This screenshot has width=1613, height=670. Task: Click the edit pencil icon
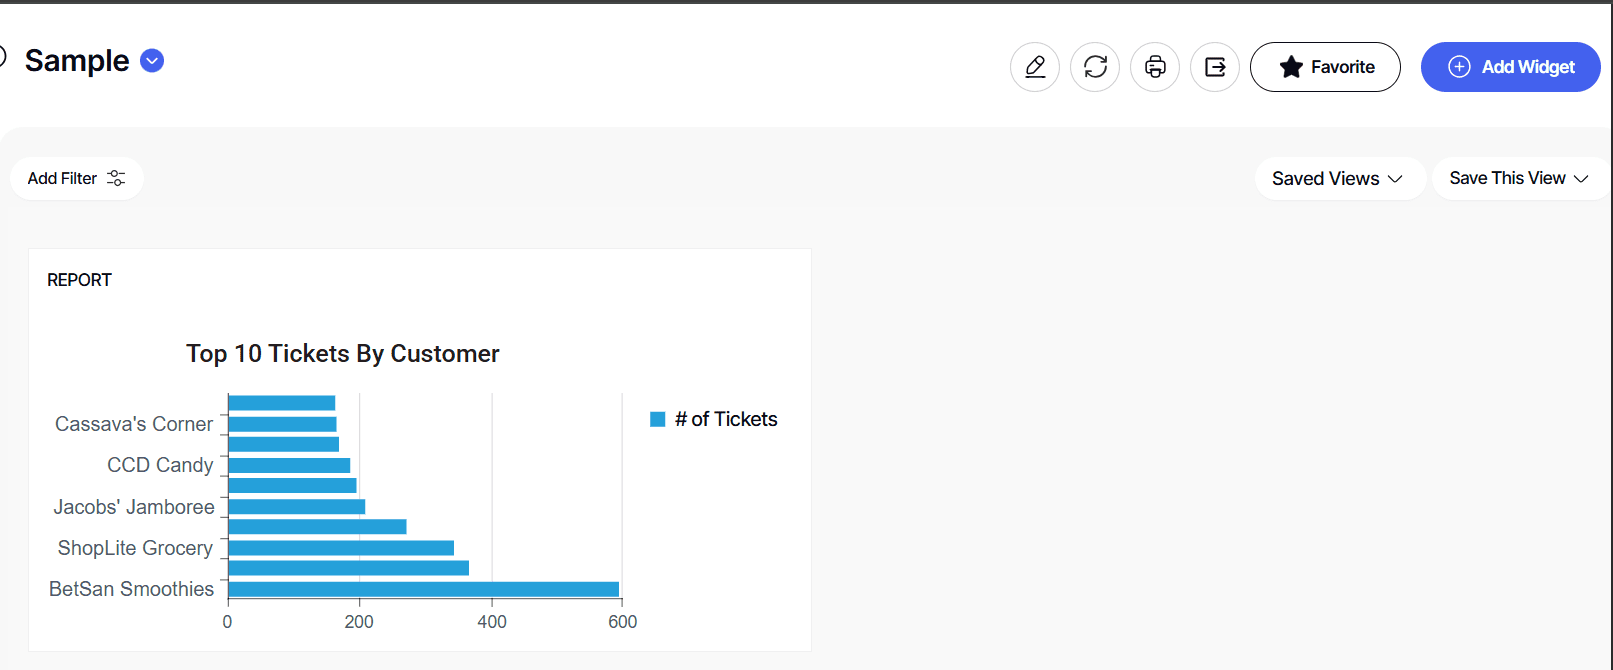[x=1035, y=67]
